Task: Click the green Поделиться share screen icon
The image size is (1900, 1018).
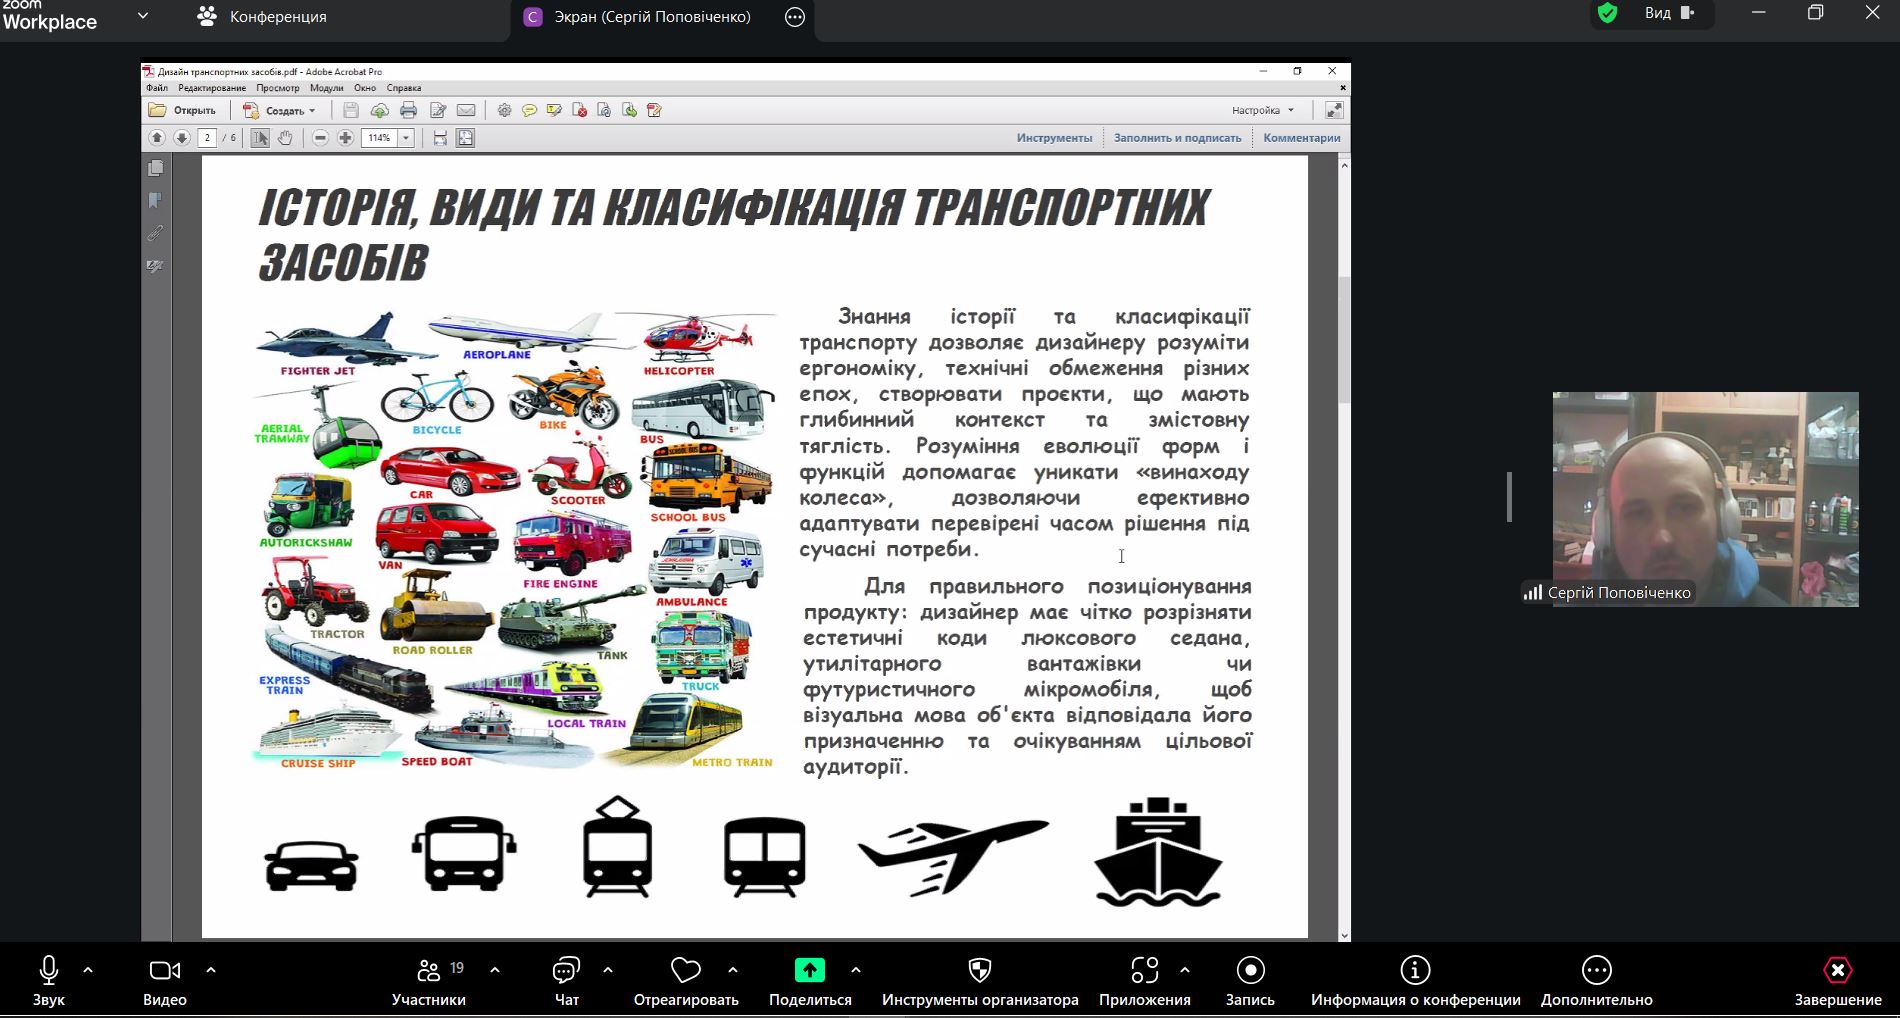Action: [809, 971]
